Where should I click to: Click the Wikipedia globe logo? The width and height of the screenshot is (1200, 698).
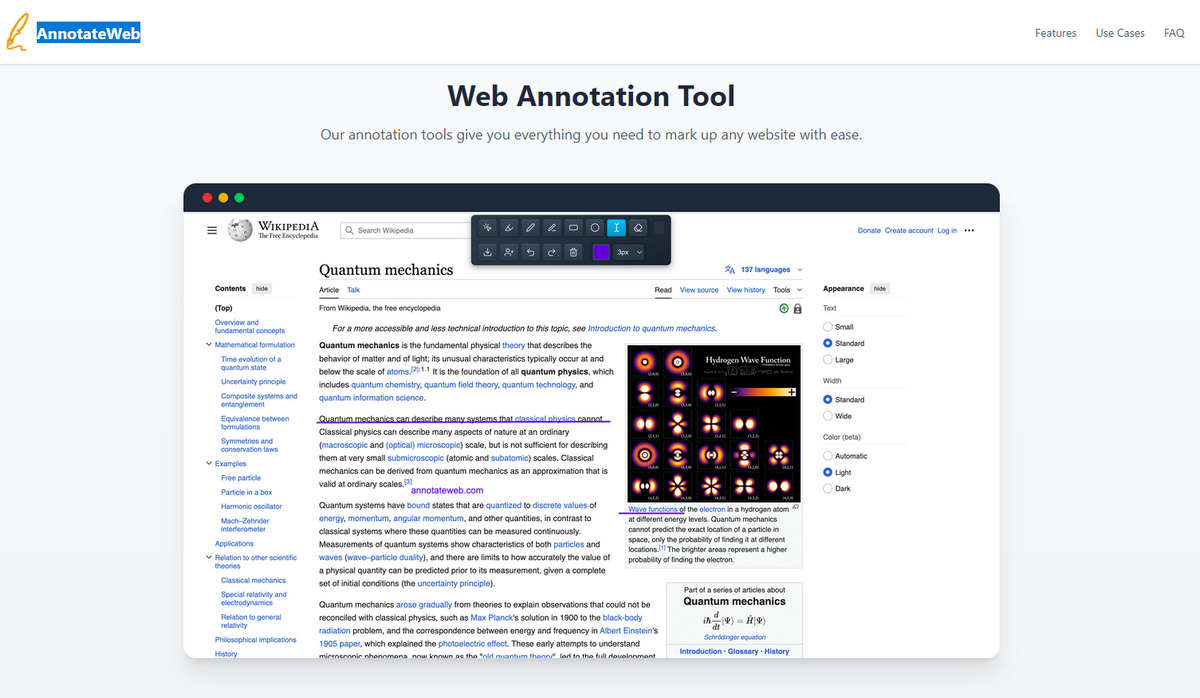click(239, 230)
